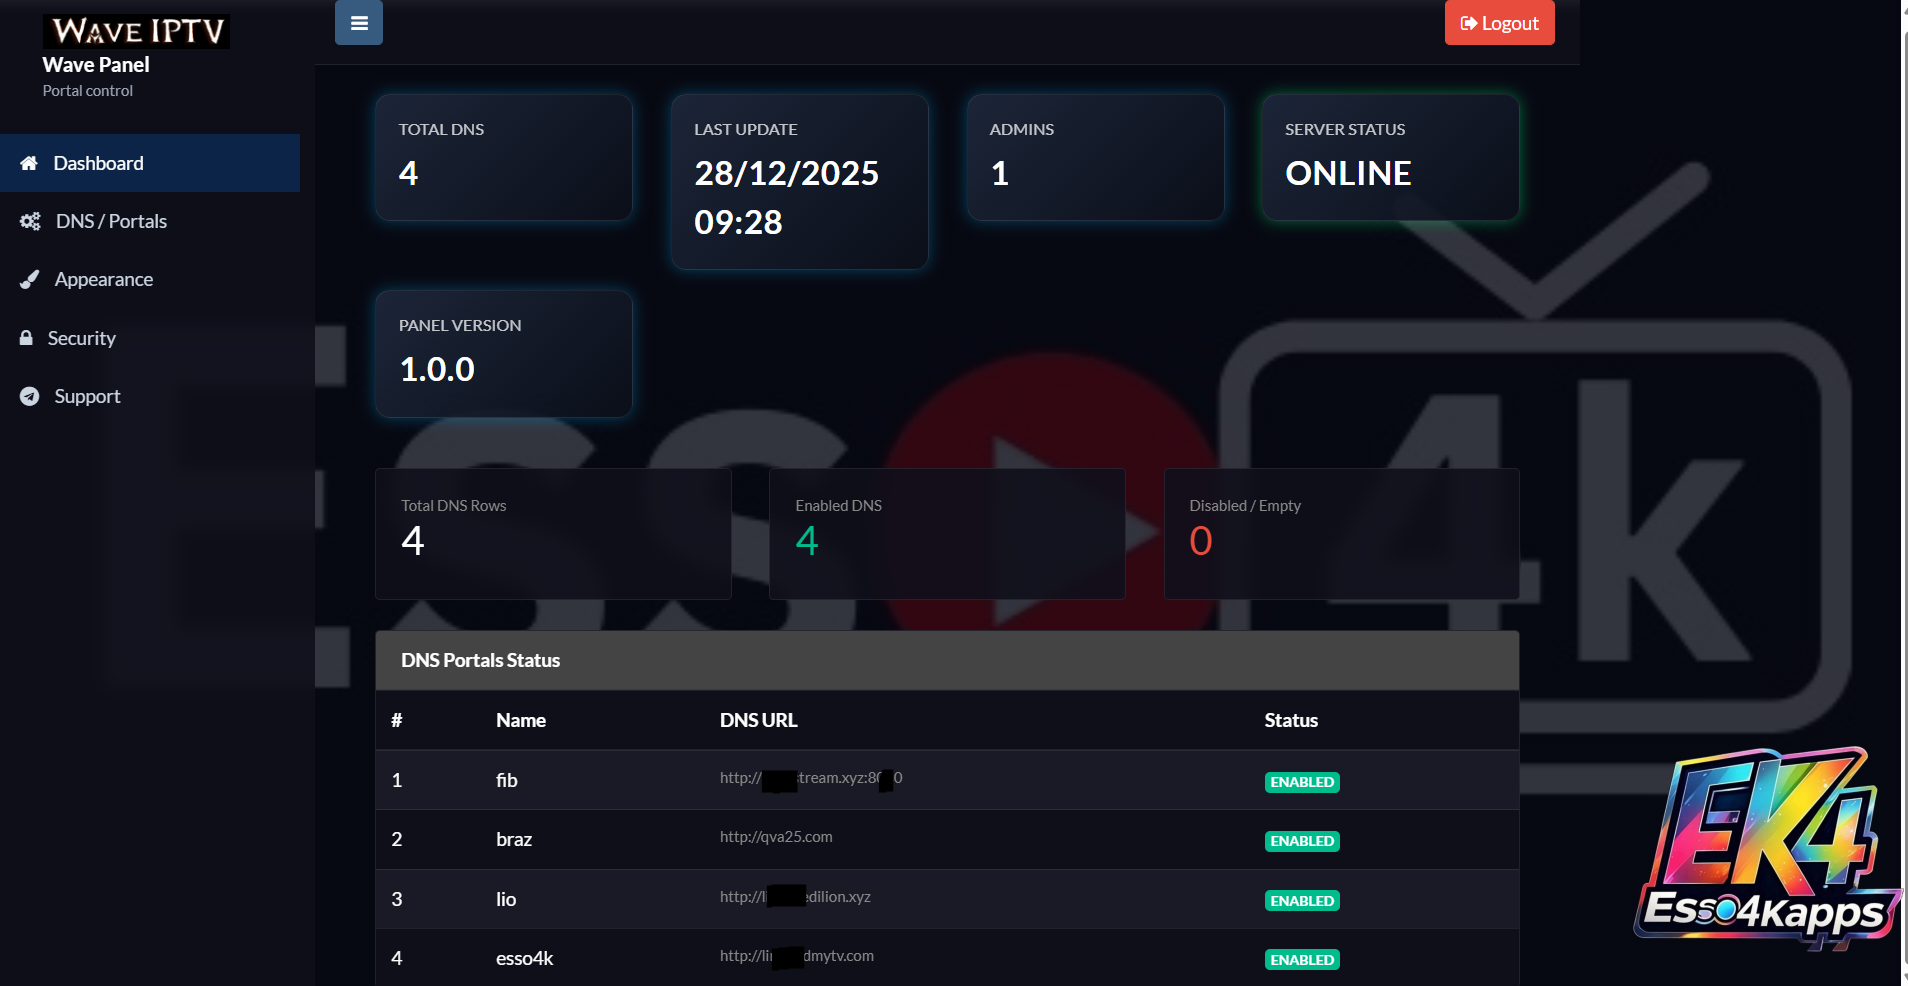Screen dimensions: 1908x986
Task: Open the Appearance menu item
Action: pyautogui.click(x=104, y=280)
